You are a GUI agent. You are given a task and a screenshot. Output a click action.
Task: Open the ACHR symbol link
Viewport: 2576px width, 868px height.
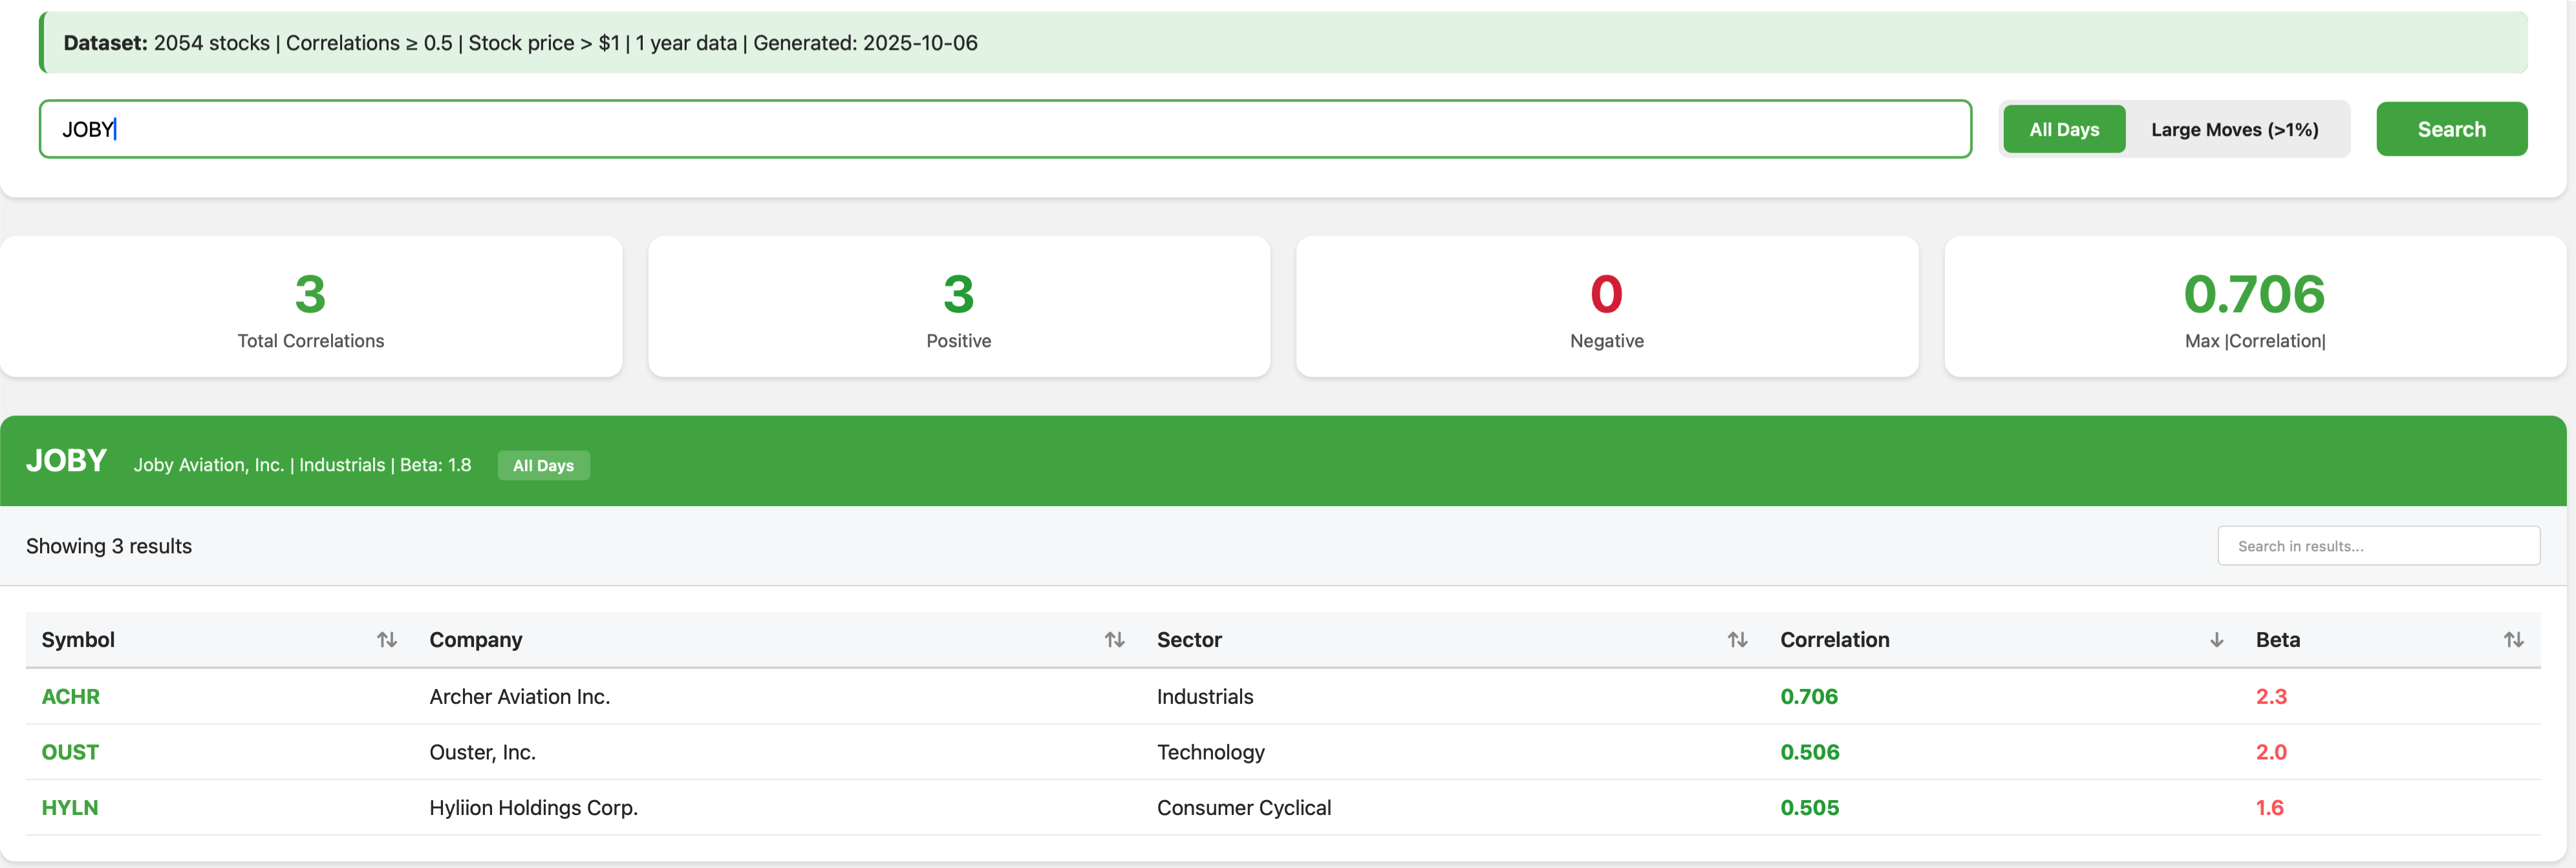click(70, 697)
